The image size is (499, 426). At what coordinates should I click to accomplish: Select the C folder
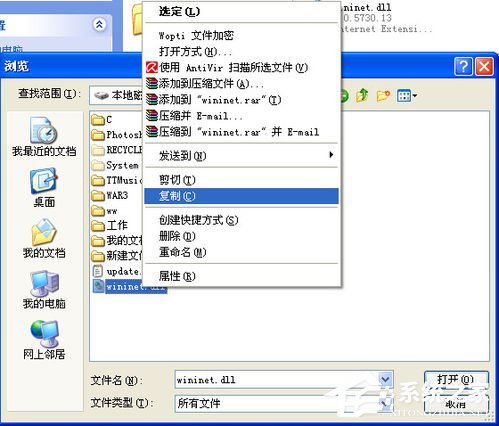102,119
